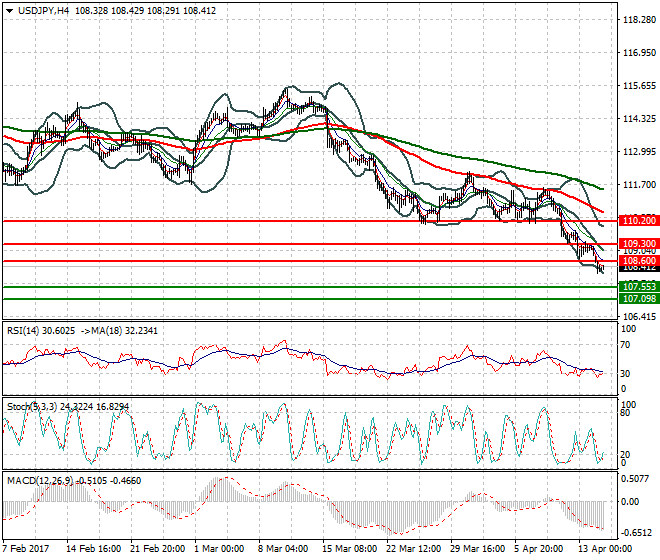The image size is (660, 560).
Task: Click the 118.280 price scale value
Action: click(x=638, y=20)
